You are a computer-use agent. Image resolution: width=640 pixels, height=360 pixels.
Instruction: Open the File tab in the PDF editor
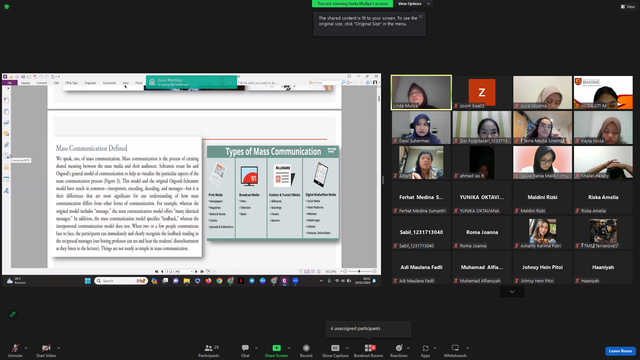click(9, 83)
